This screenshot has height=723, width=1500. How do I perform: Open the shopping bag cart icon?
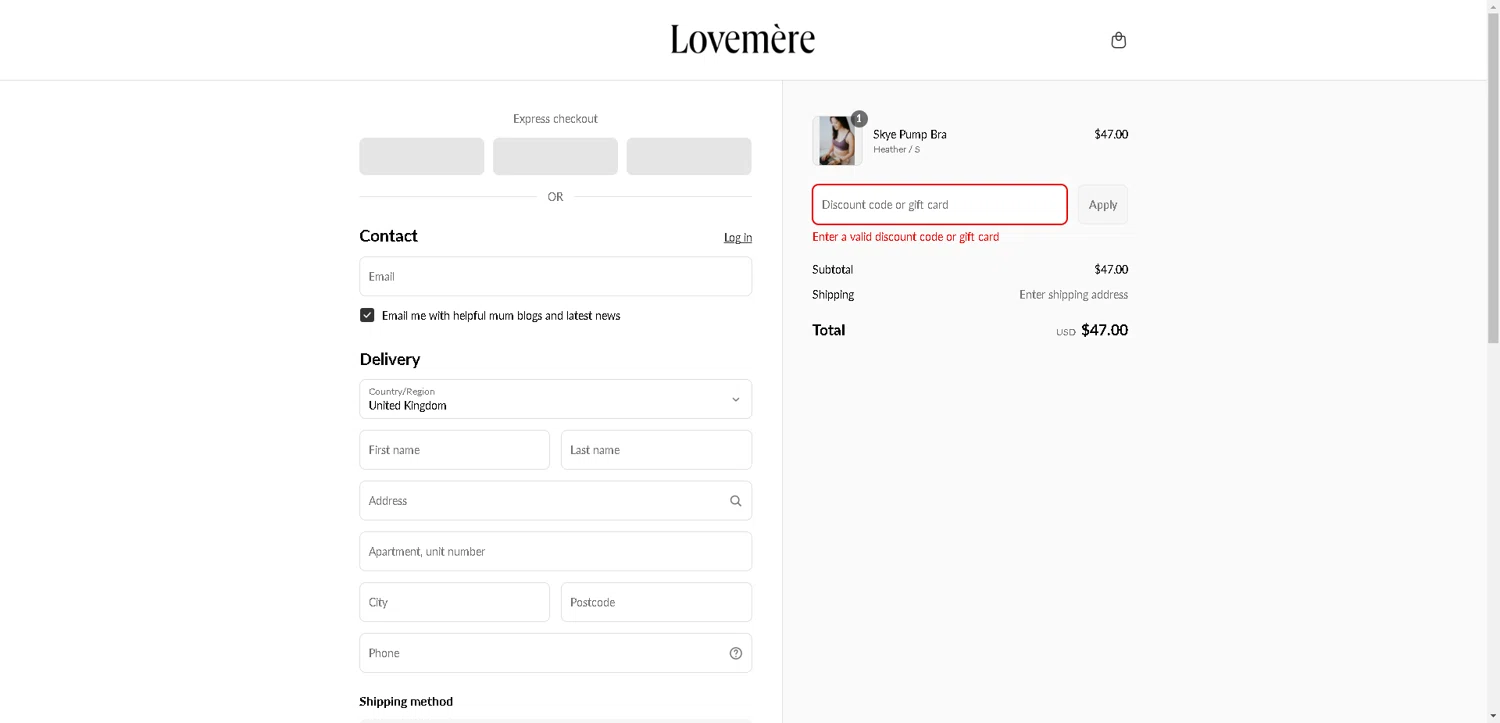click(x=1118, y=40)
